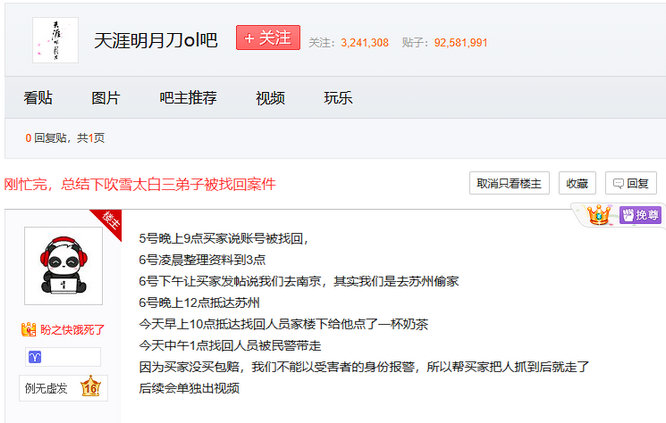The image size is (666, 423).
Task: Click the 回复 reply button
Action: click(x=631, y=183)
